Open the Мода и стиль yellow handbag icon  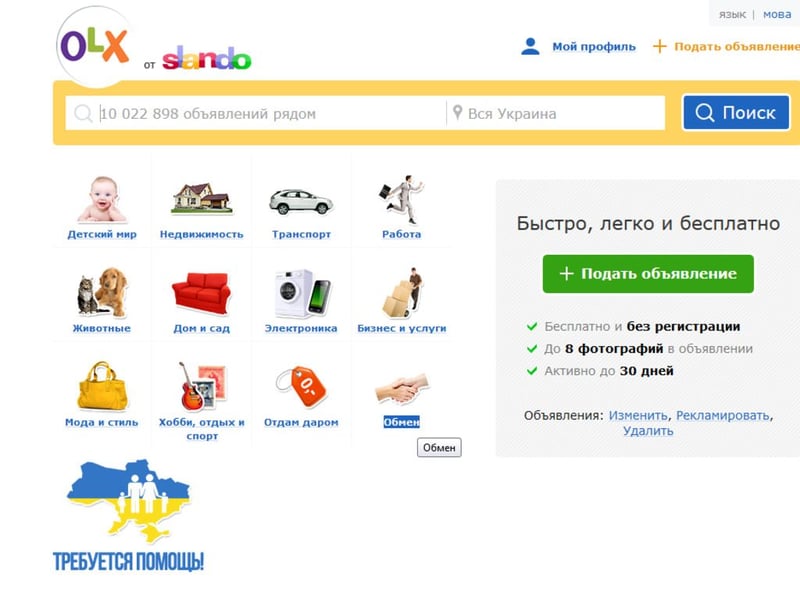(102, 386)
